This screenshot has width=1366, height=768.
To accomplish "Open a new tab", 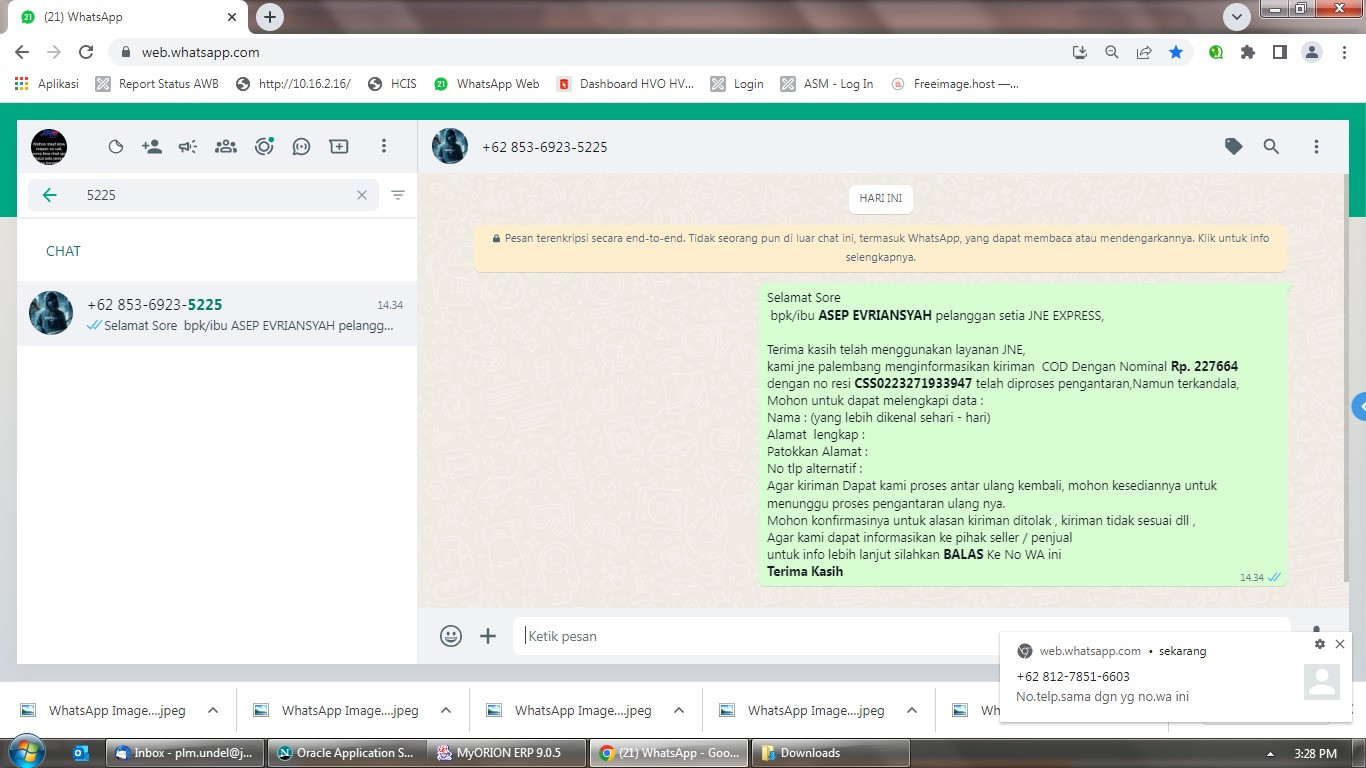I will (x=269, y=17).
